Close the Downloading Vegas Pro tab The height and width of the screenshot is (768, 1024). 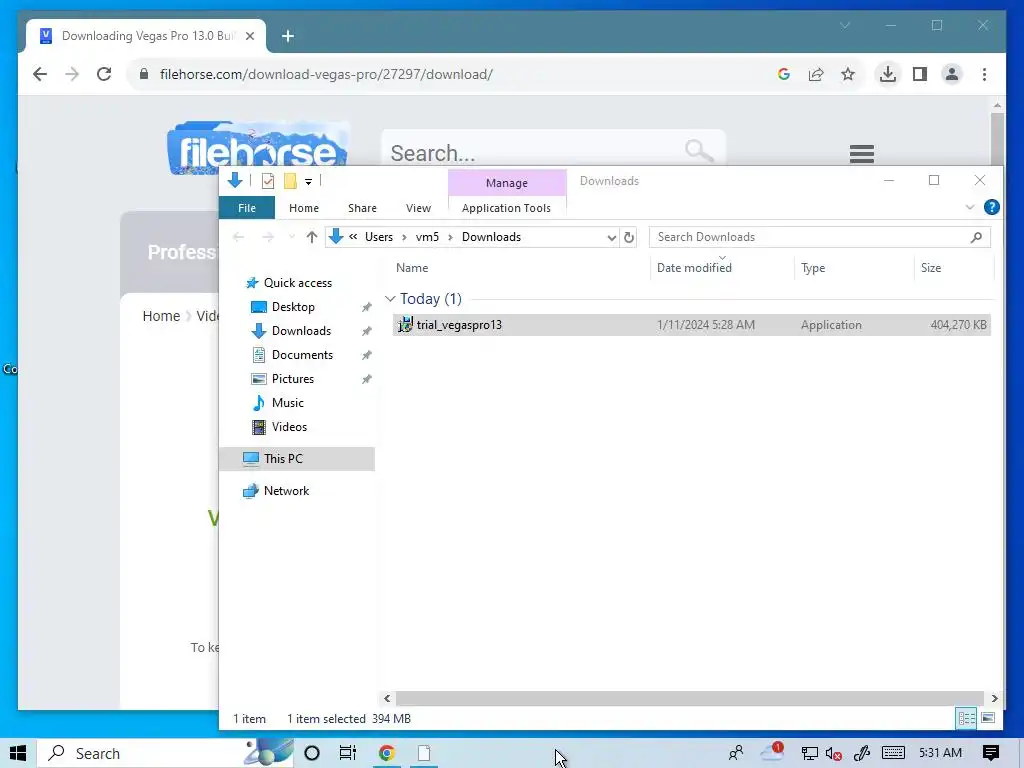[x=249, y=36]
